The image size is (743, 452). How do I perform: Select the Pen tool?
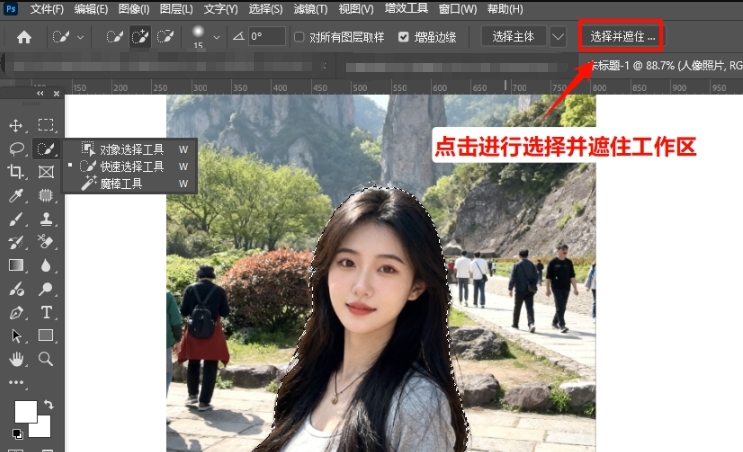coord(16,313)
